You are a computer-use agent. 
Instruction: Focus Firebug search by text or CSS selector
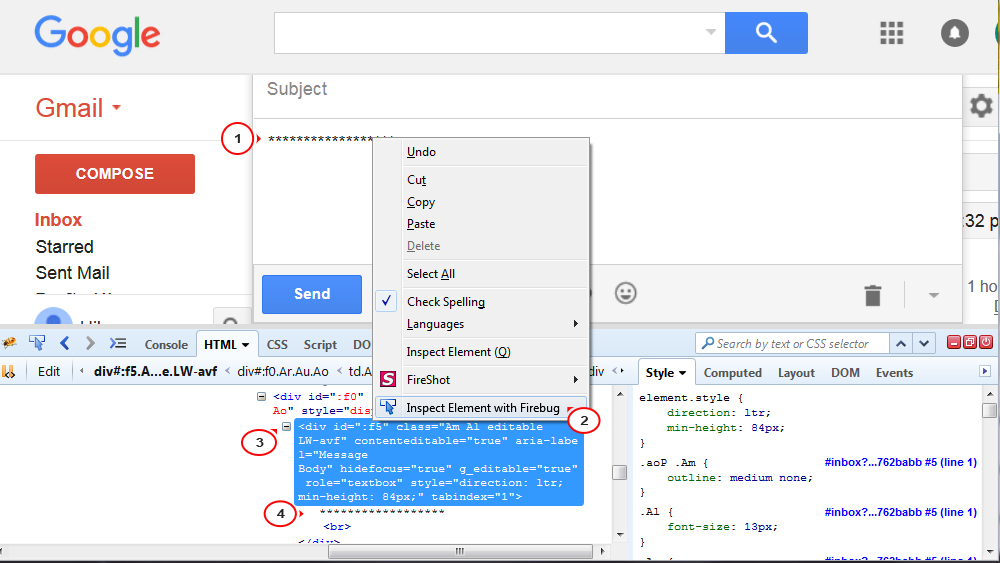[x=791, y=344]
